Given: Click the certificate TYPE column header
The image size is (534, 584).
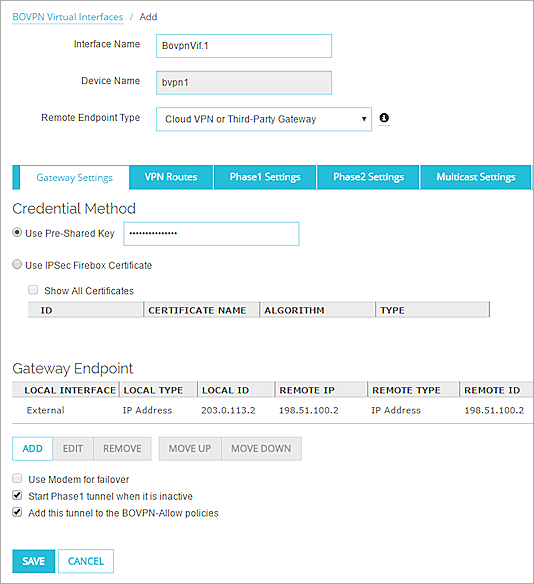Looking at the screenshot, I should (x=433, y=310).
